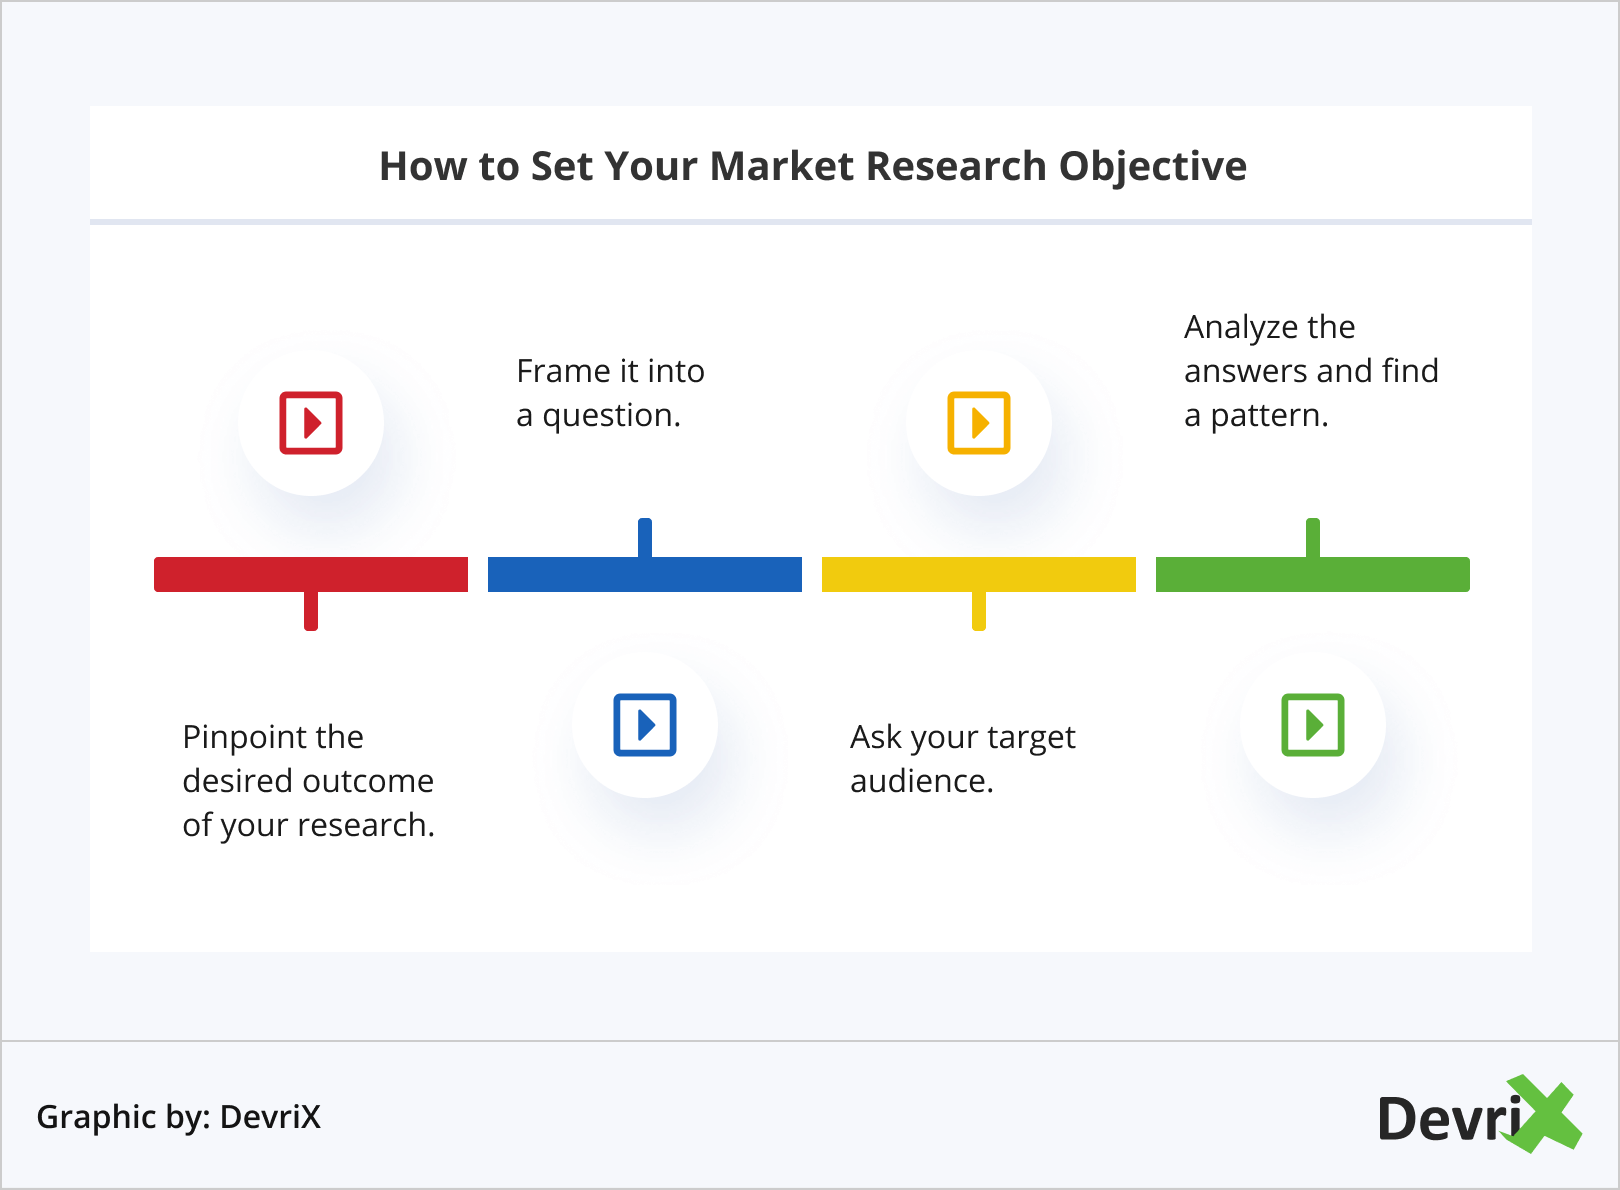
Task: Click the red play arrow icon
Action: (x=311, y=423)
